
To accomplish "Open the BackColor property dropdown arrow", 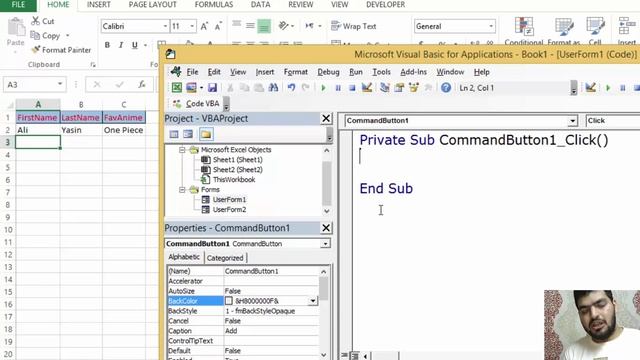I will coord(313,301).
